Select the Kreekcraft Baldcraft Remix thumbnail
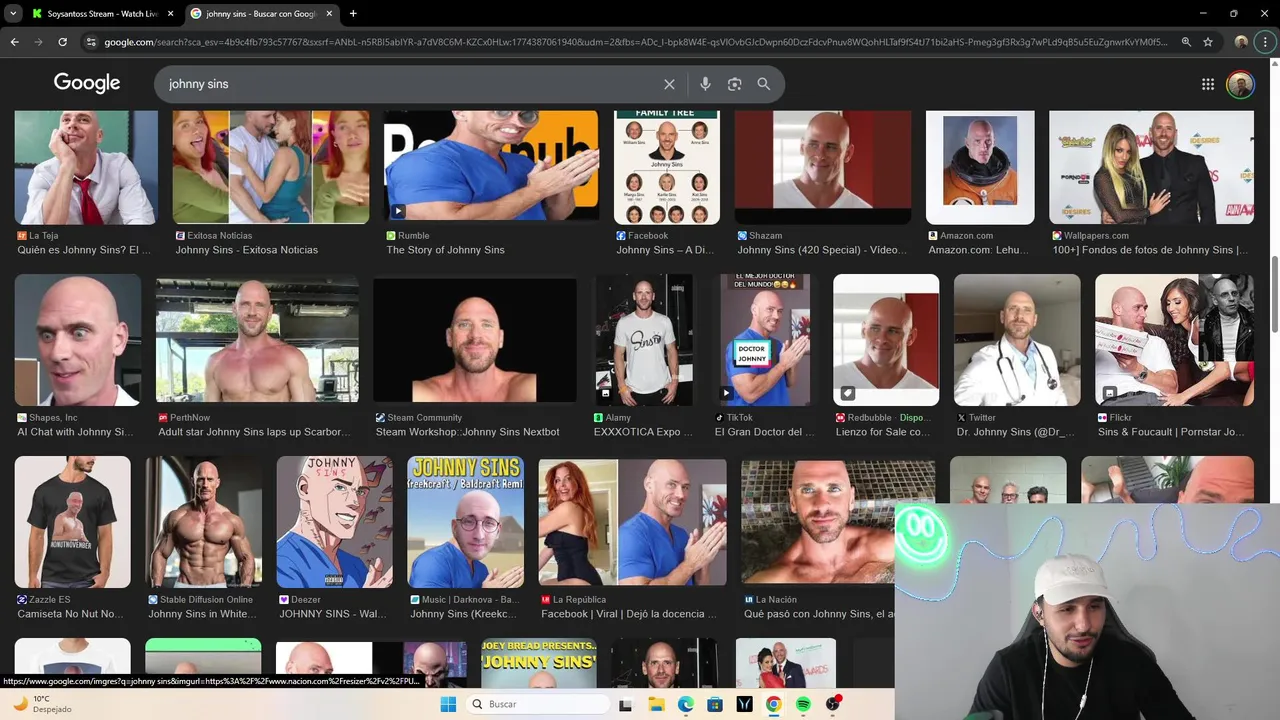Screen dimensions: 1280x720 [x=465, y=522]
